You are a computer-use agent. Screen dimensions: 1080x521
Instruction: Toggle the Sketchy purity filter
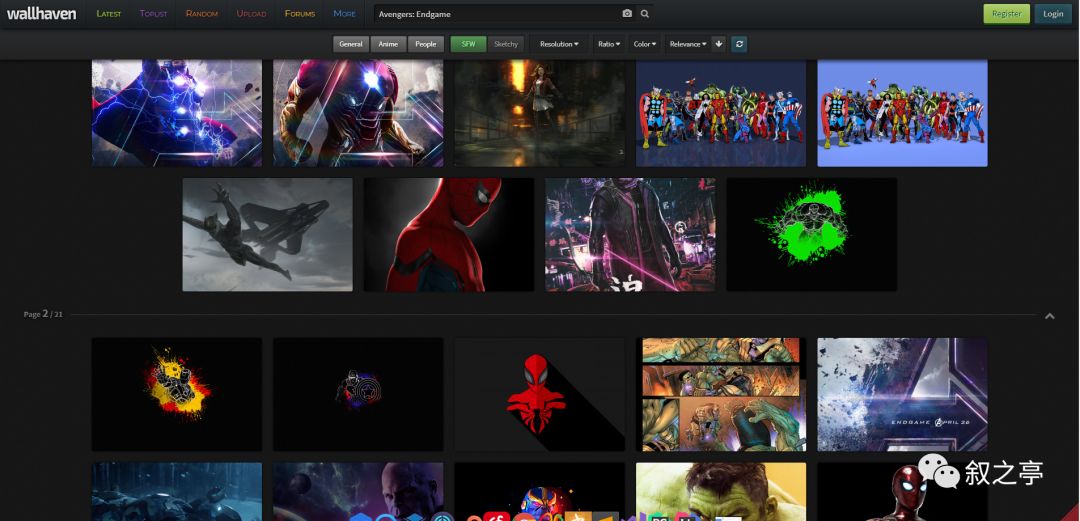tap(506, 44)
